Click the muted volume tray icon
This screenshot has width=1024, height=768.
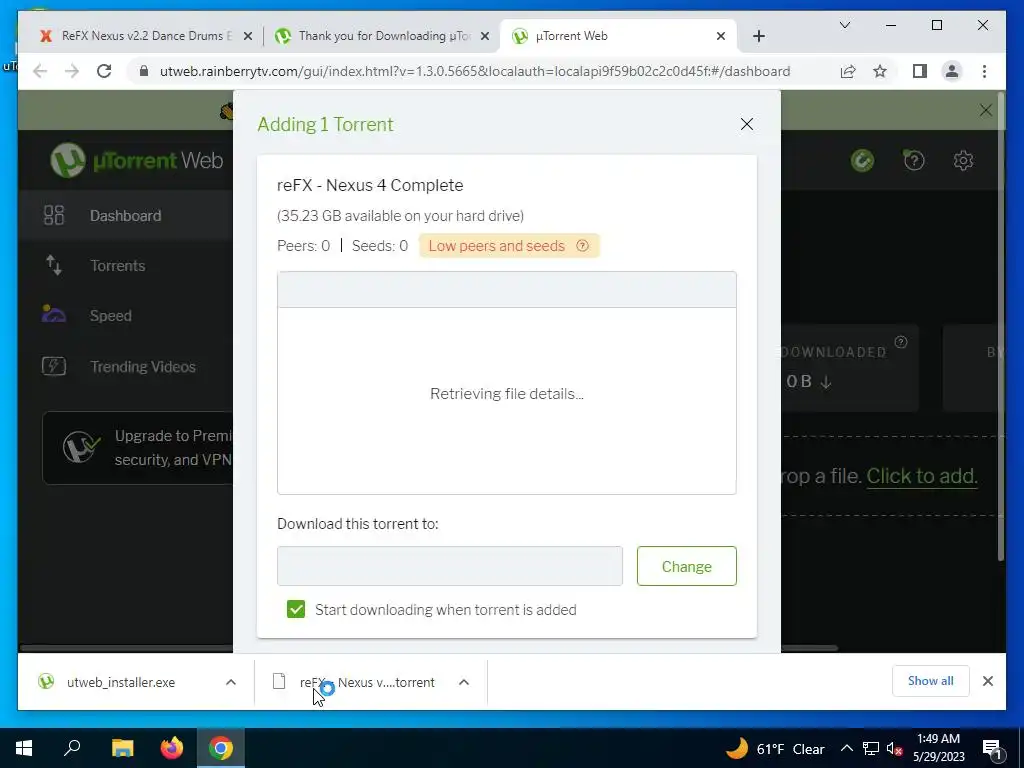tap(894, 748)
